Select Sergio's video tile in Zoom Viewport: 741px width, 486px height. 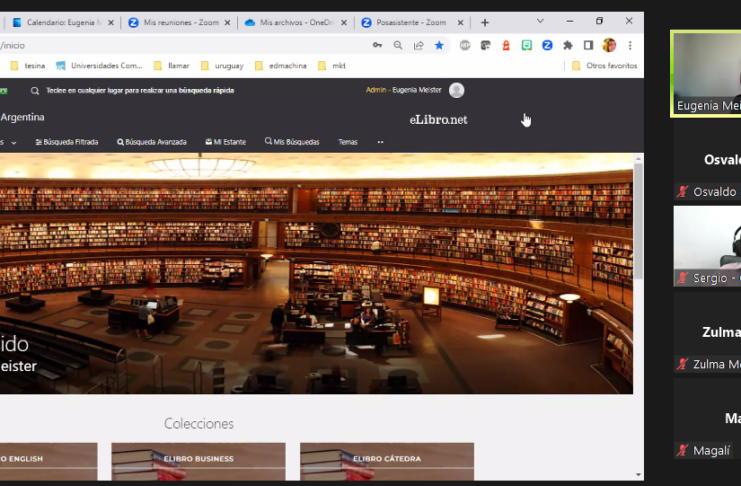[707, 246]
